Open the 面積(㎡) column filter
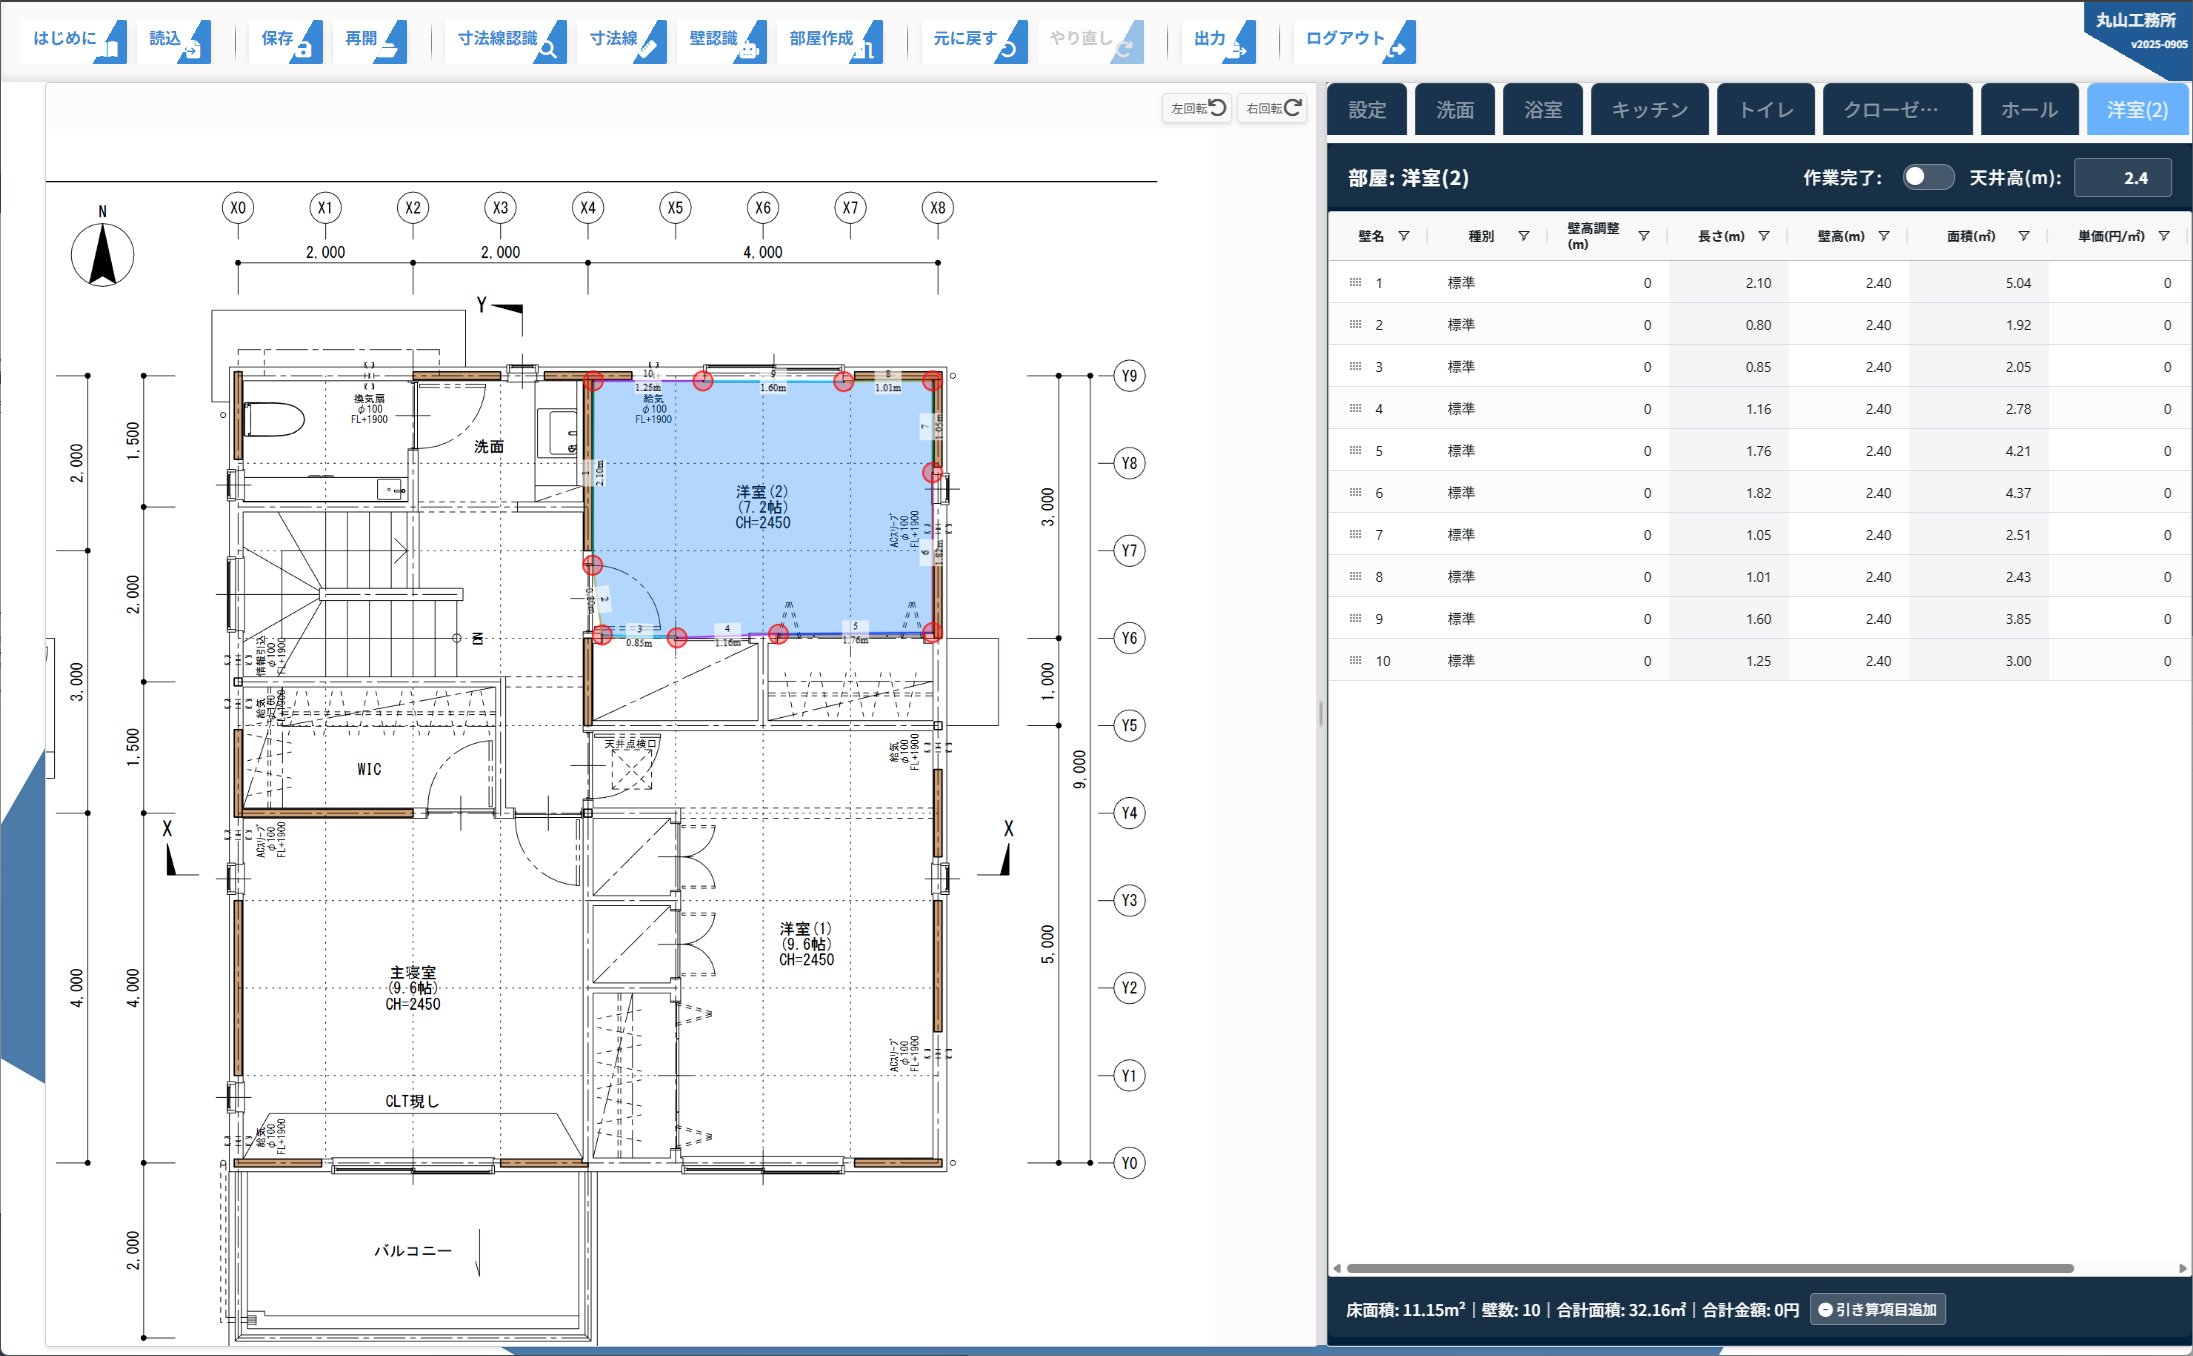This screenshot has width=2193, height=1356. [2024, 236]
